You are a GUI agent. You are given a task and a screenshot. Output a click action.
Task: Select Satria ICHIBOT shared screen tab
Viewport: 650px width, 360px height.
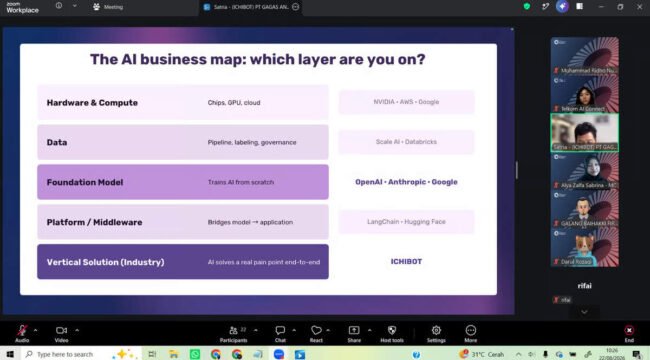pyautogui.click(x=251, y=7)
